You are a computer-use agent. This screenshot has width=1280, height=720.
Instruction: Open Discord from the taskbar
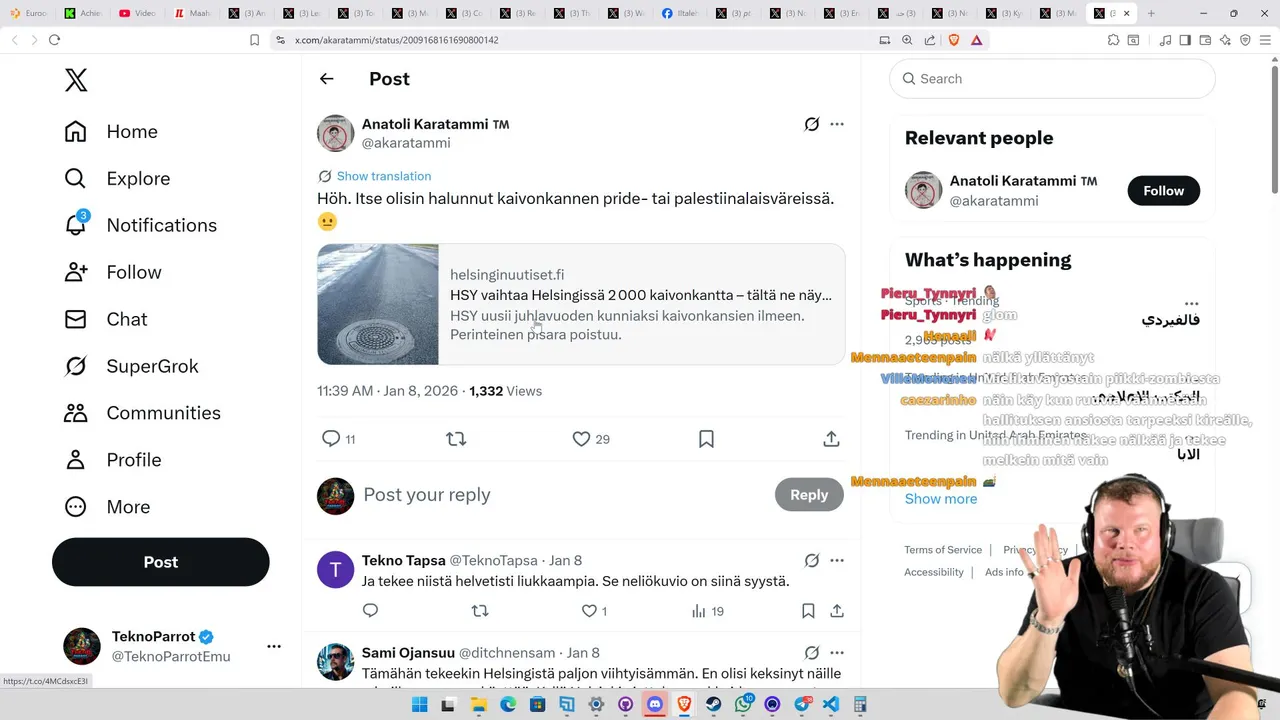(655, 704)
